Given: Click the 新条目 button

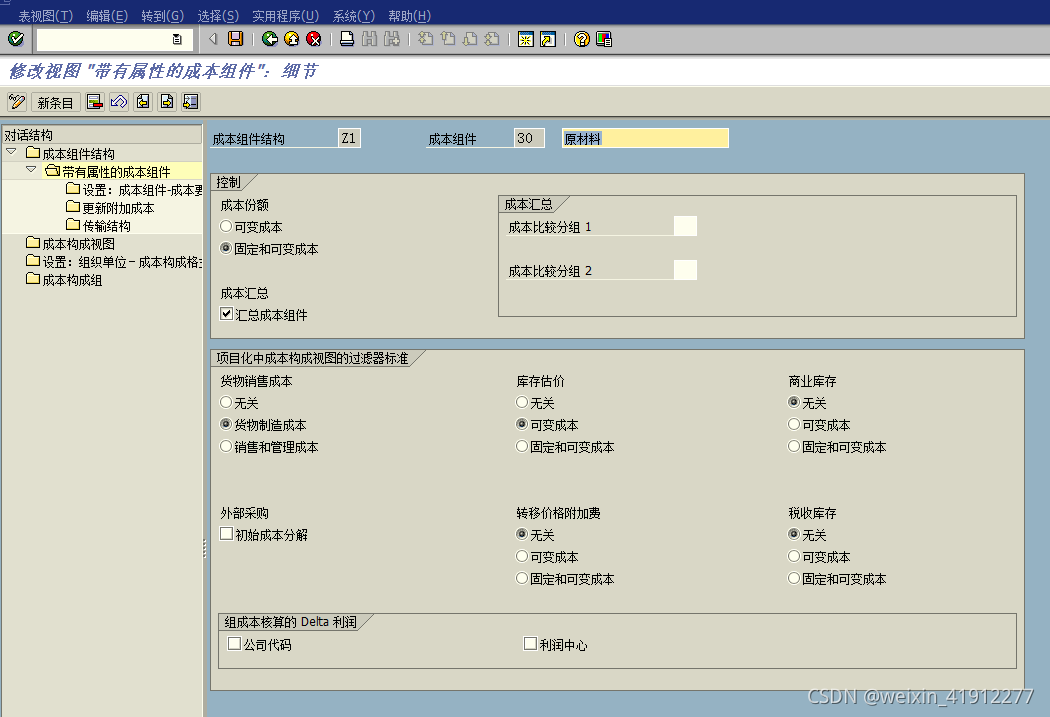Looking at the screenshot, I should coord(55,102).
